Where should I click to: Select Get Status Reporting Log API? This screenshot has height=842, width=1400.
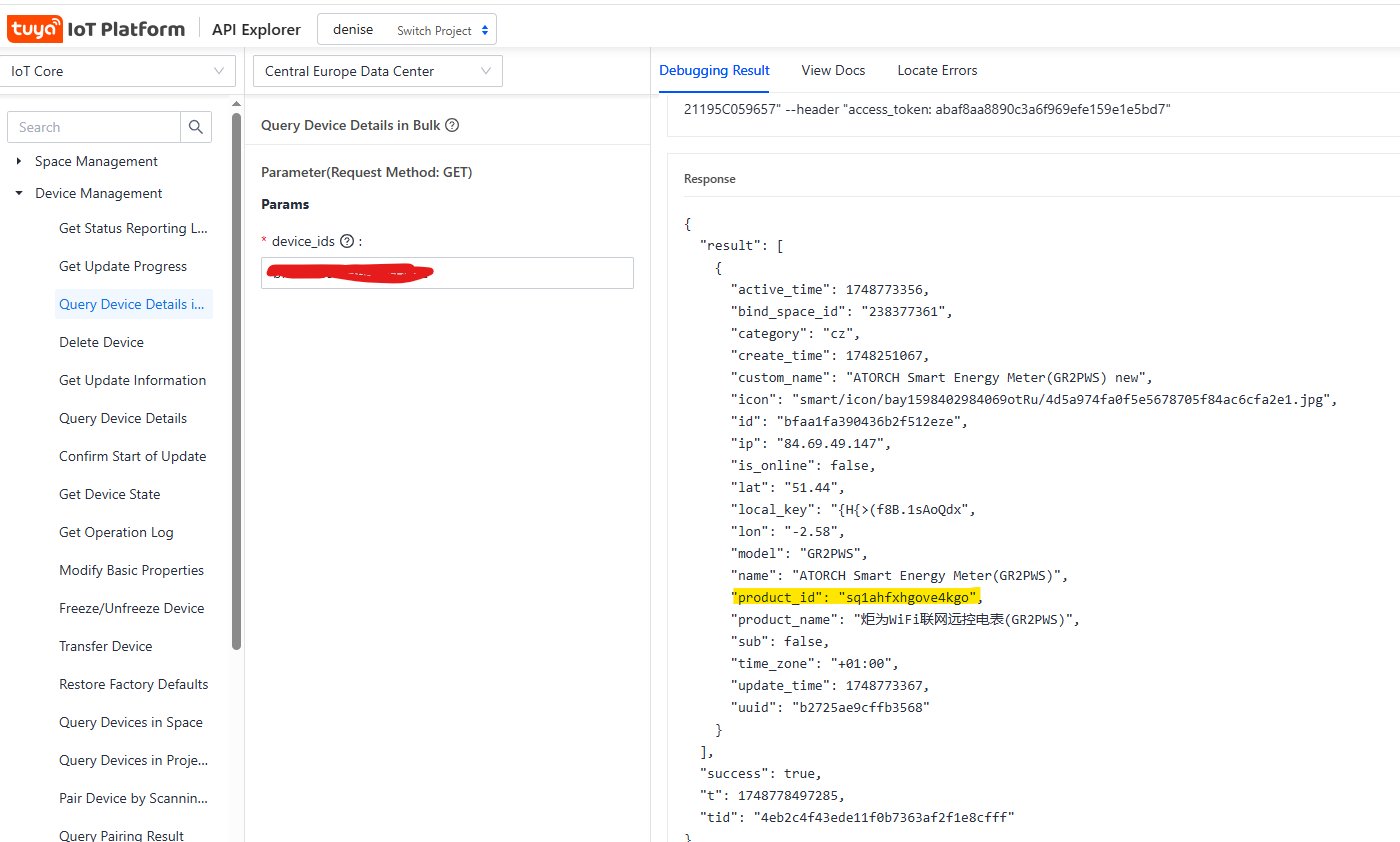tap(133, 228)
